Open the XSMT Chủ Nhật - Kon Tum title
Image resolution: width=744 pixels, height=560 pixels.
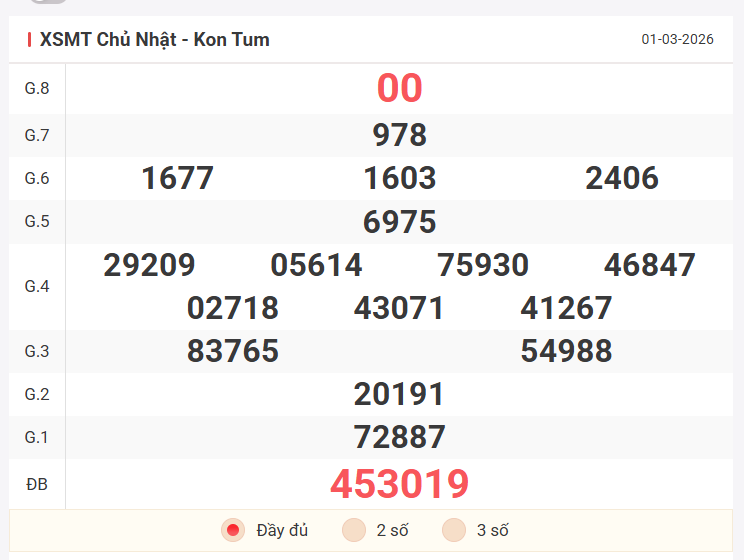point(154,40)
